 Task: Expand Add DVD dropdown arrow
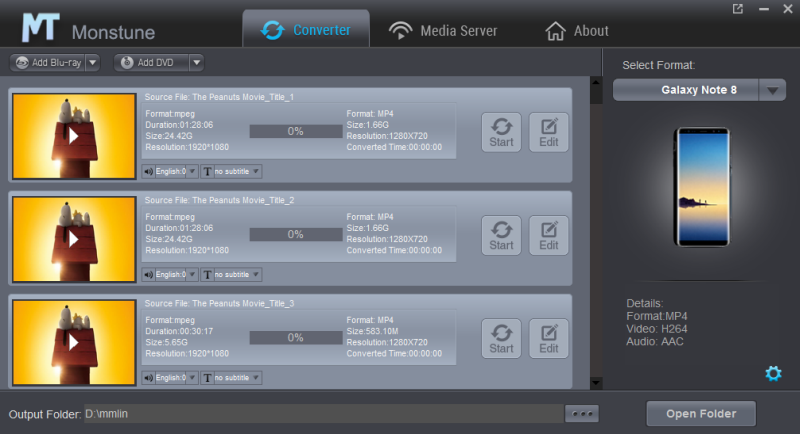point(196,62)
